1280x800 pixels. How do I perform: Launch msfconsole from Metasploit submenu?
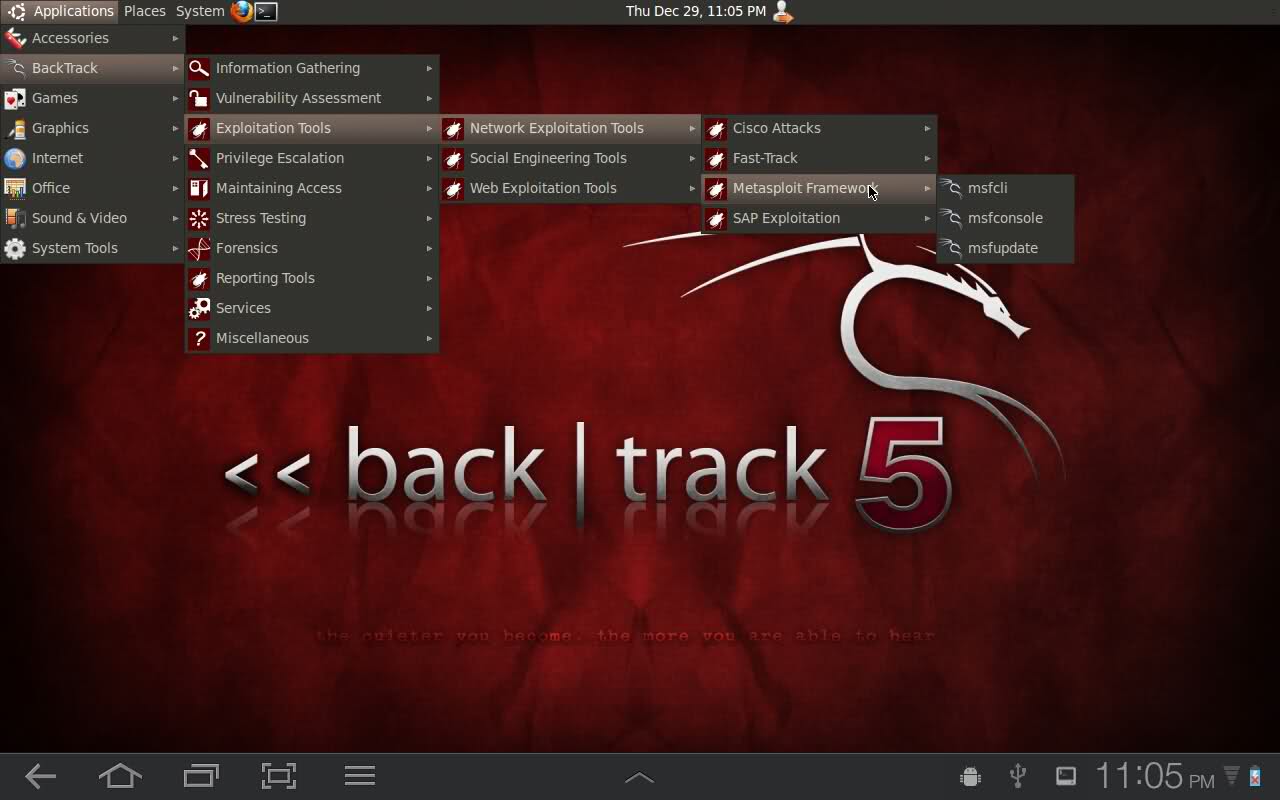1005,218
